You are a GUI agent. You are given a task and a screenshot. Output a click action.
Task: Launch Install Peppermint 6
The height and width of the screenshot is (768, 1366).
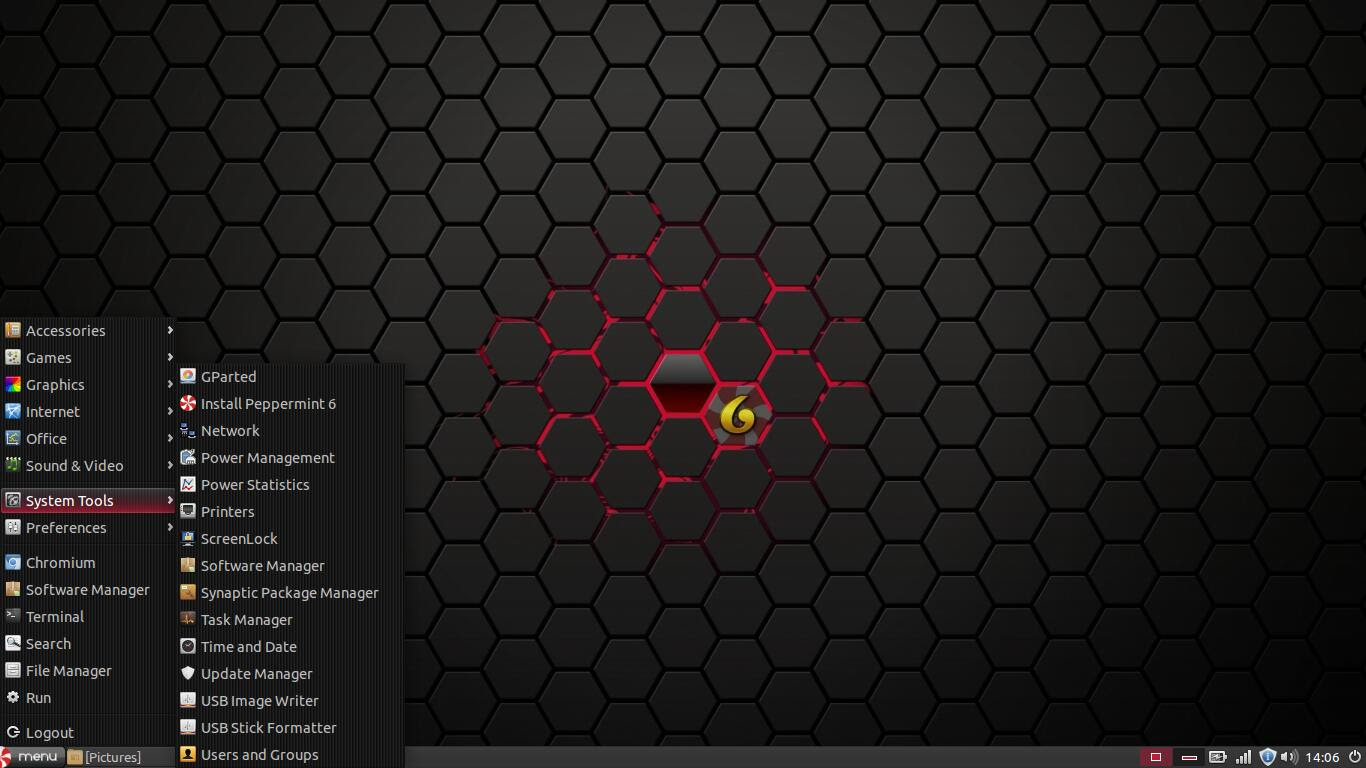coord(290,404)
